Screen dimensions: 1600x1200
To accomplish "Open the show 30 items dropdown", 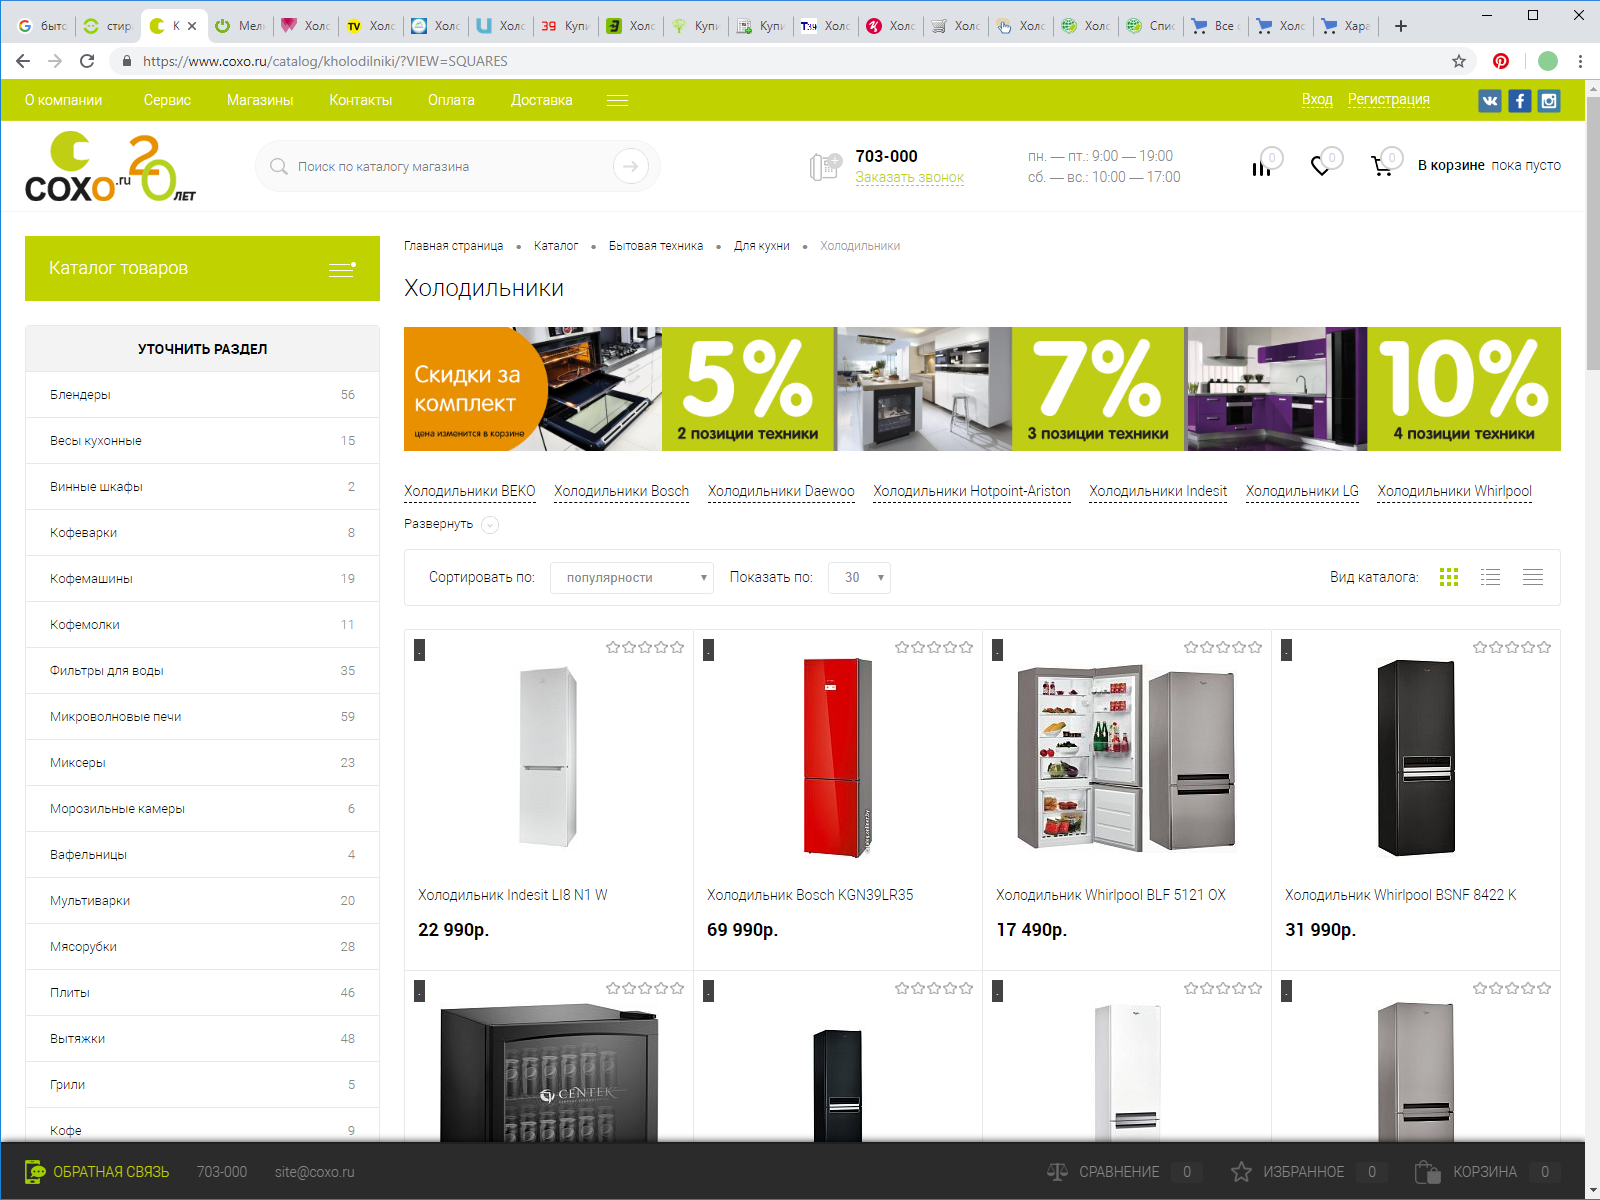I will point(859,577).
